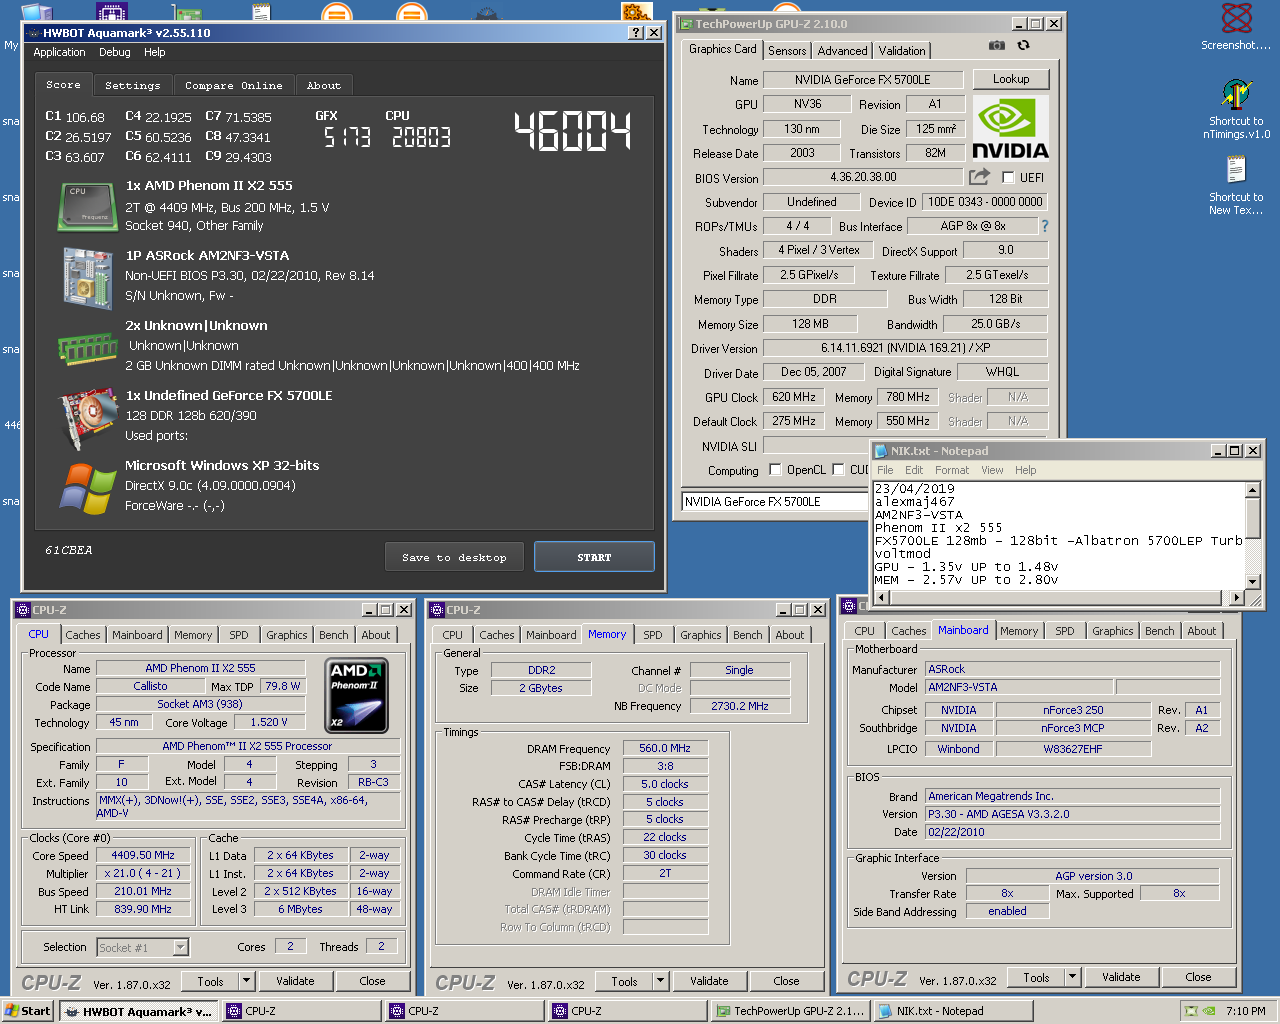Toggle the OpenCL checkbox in GPU-Z
The image size is (1280, 1024).
pyautogui.click(x=775, y=469)
